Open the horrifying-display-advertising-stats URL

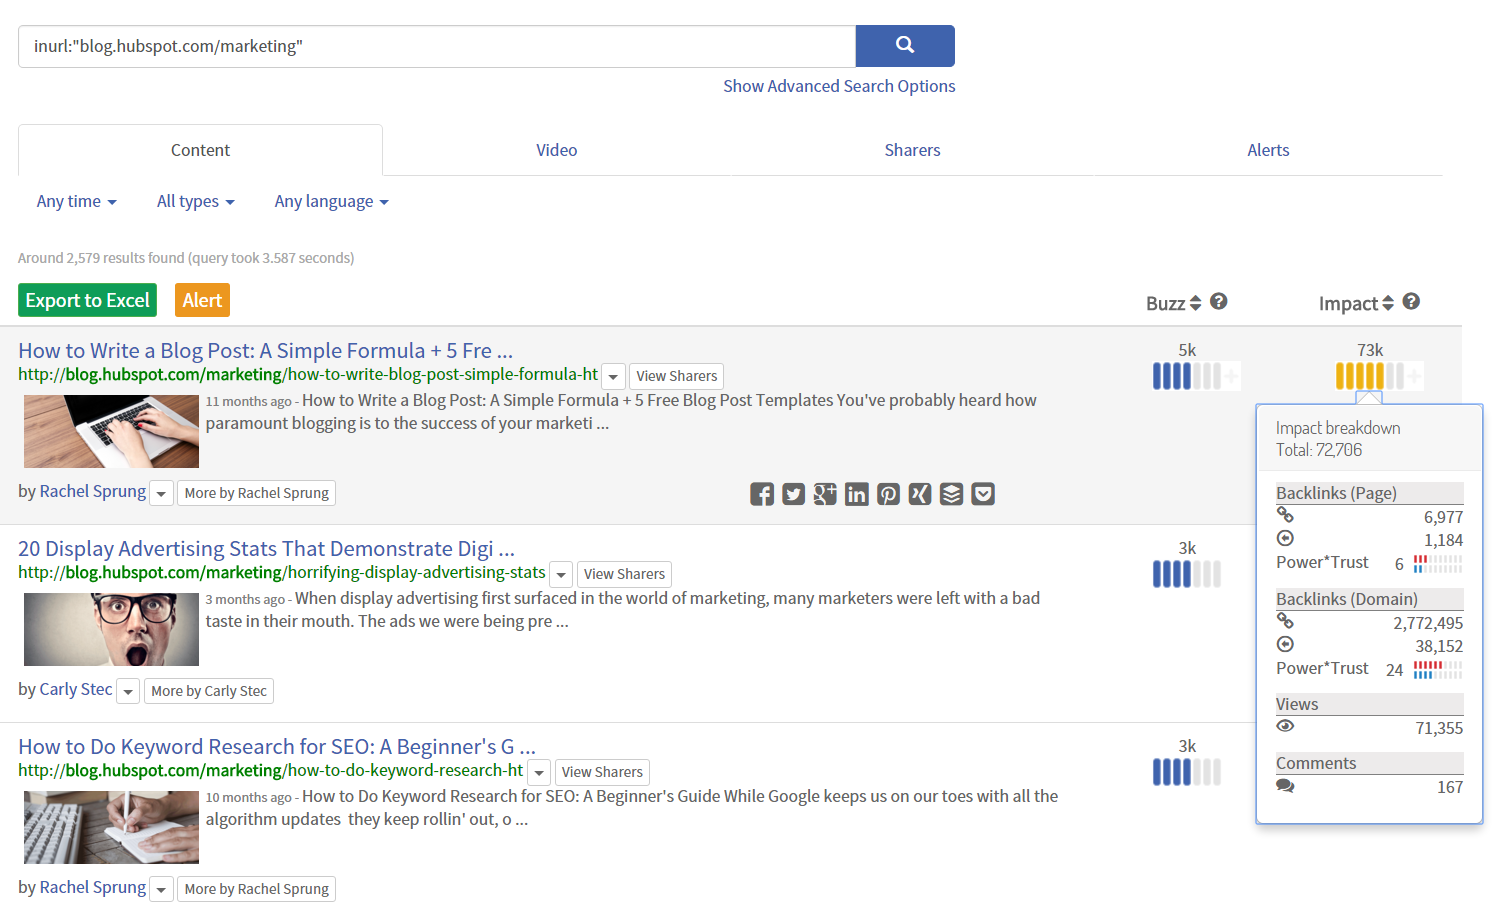[x=282, y=572]
